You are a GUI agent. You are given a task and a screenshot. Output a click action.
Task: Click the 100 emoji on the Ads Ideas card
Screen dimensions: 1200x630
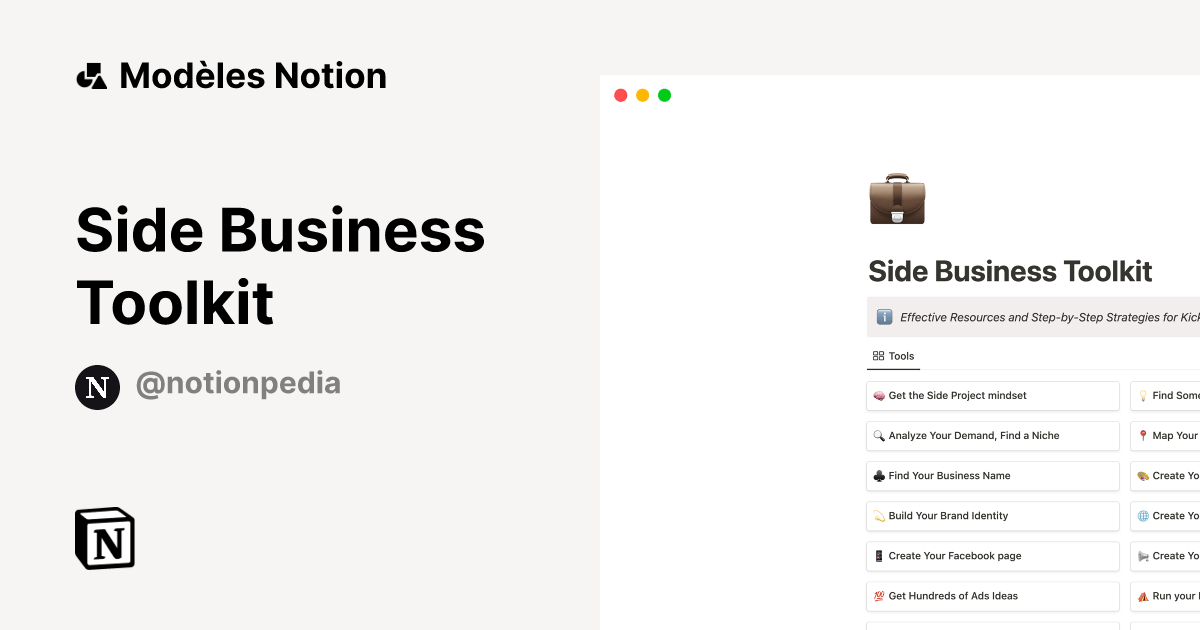879,595
